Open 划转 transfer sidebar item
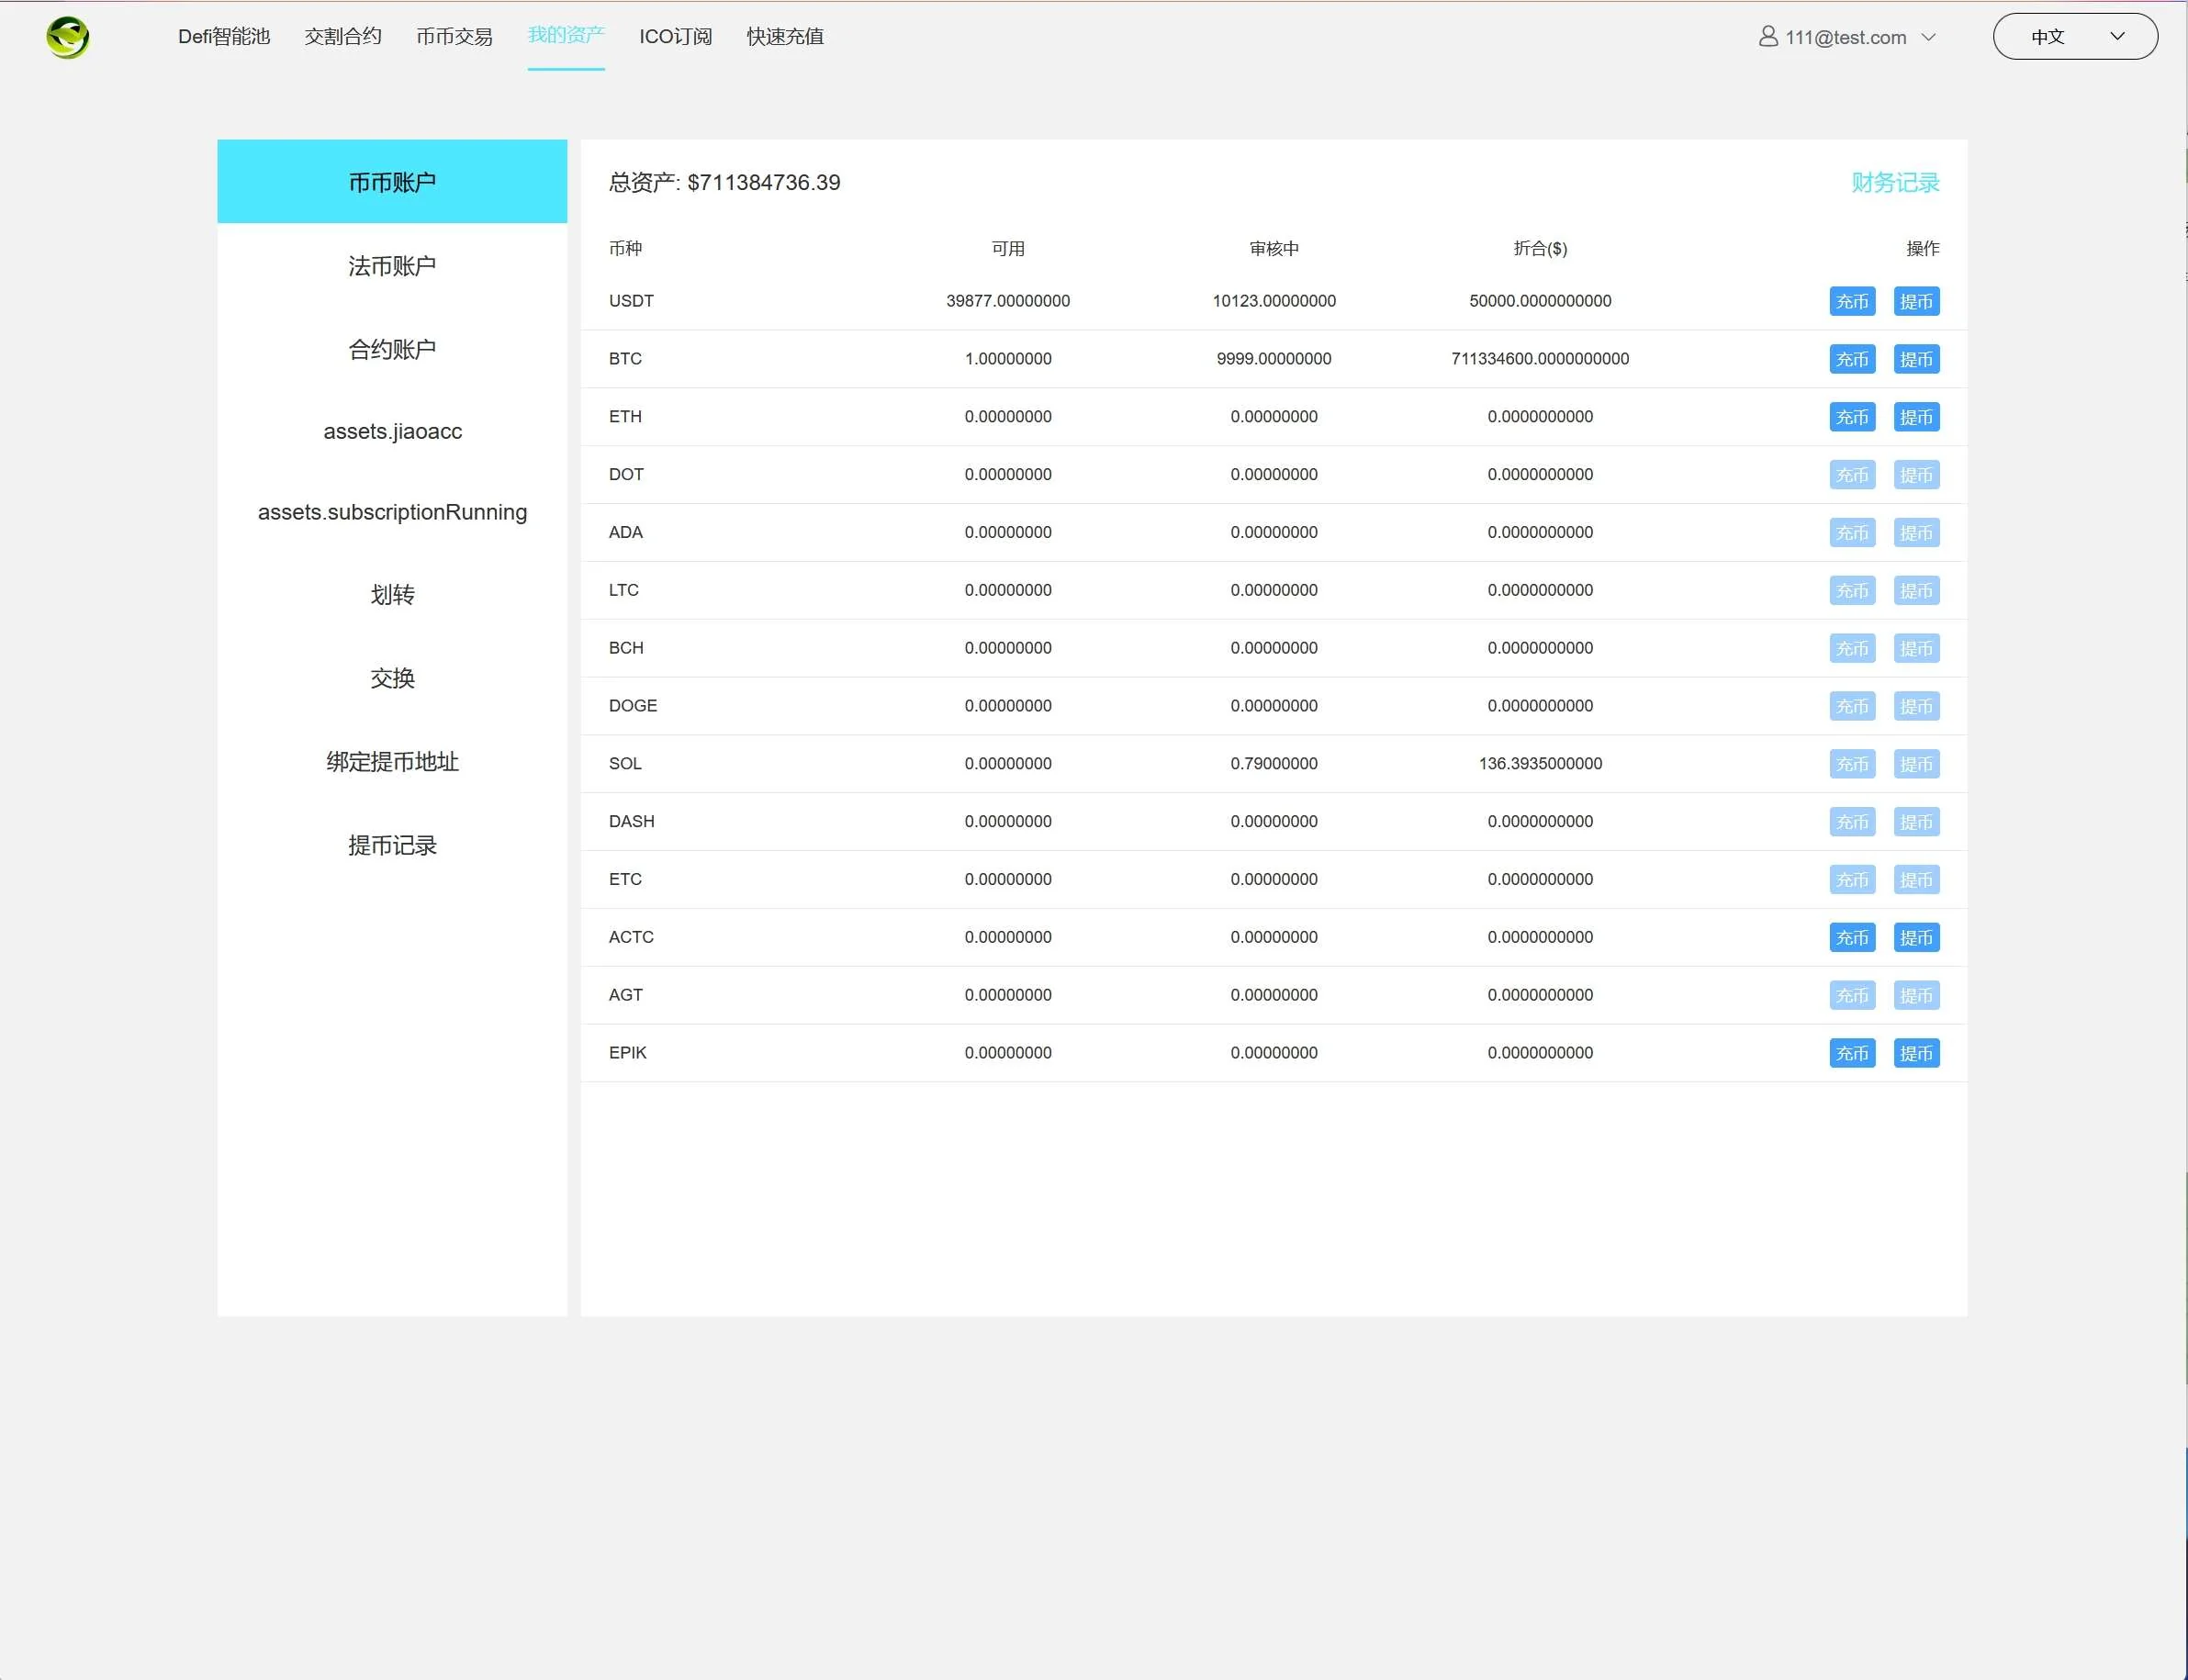This screenshot has height=1680, width=2188. tap(392, 595)
